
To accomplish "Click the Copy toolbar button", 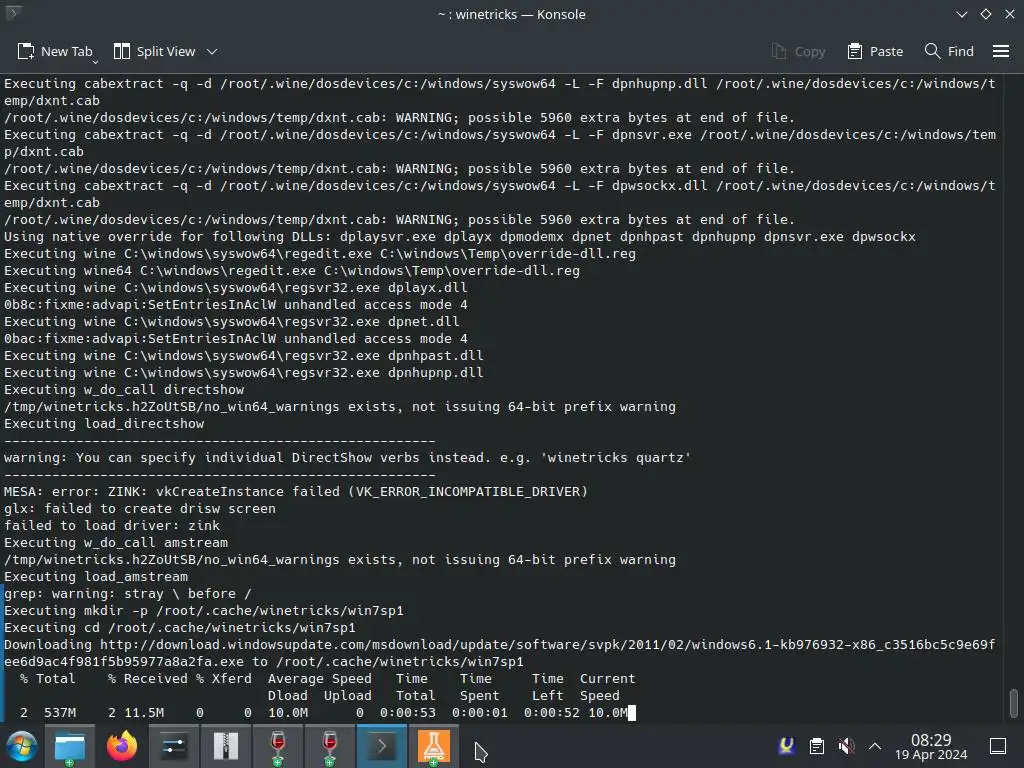I will [798, 51].
